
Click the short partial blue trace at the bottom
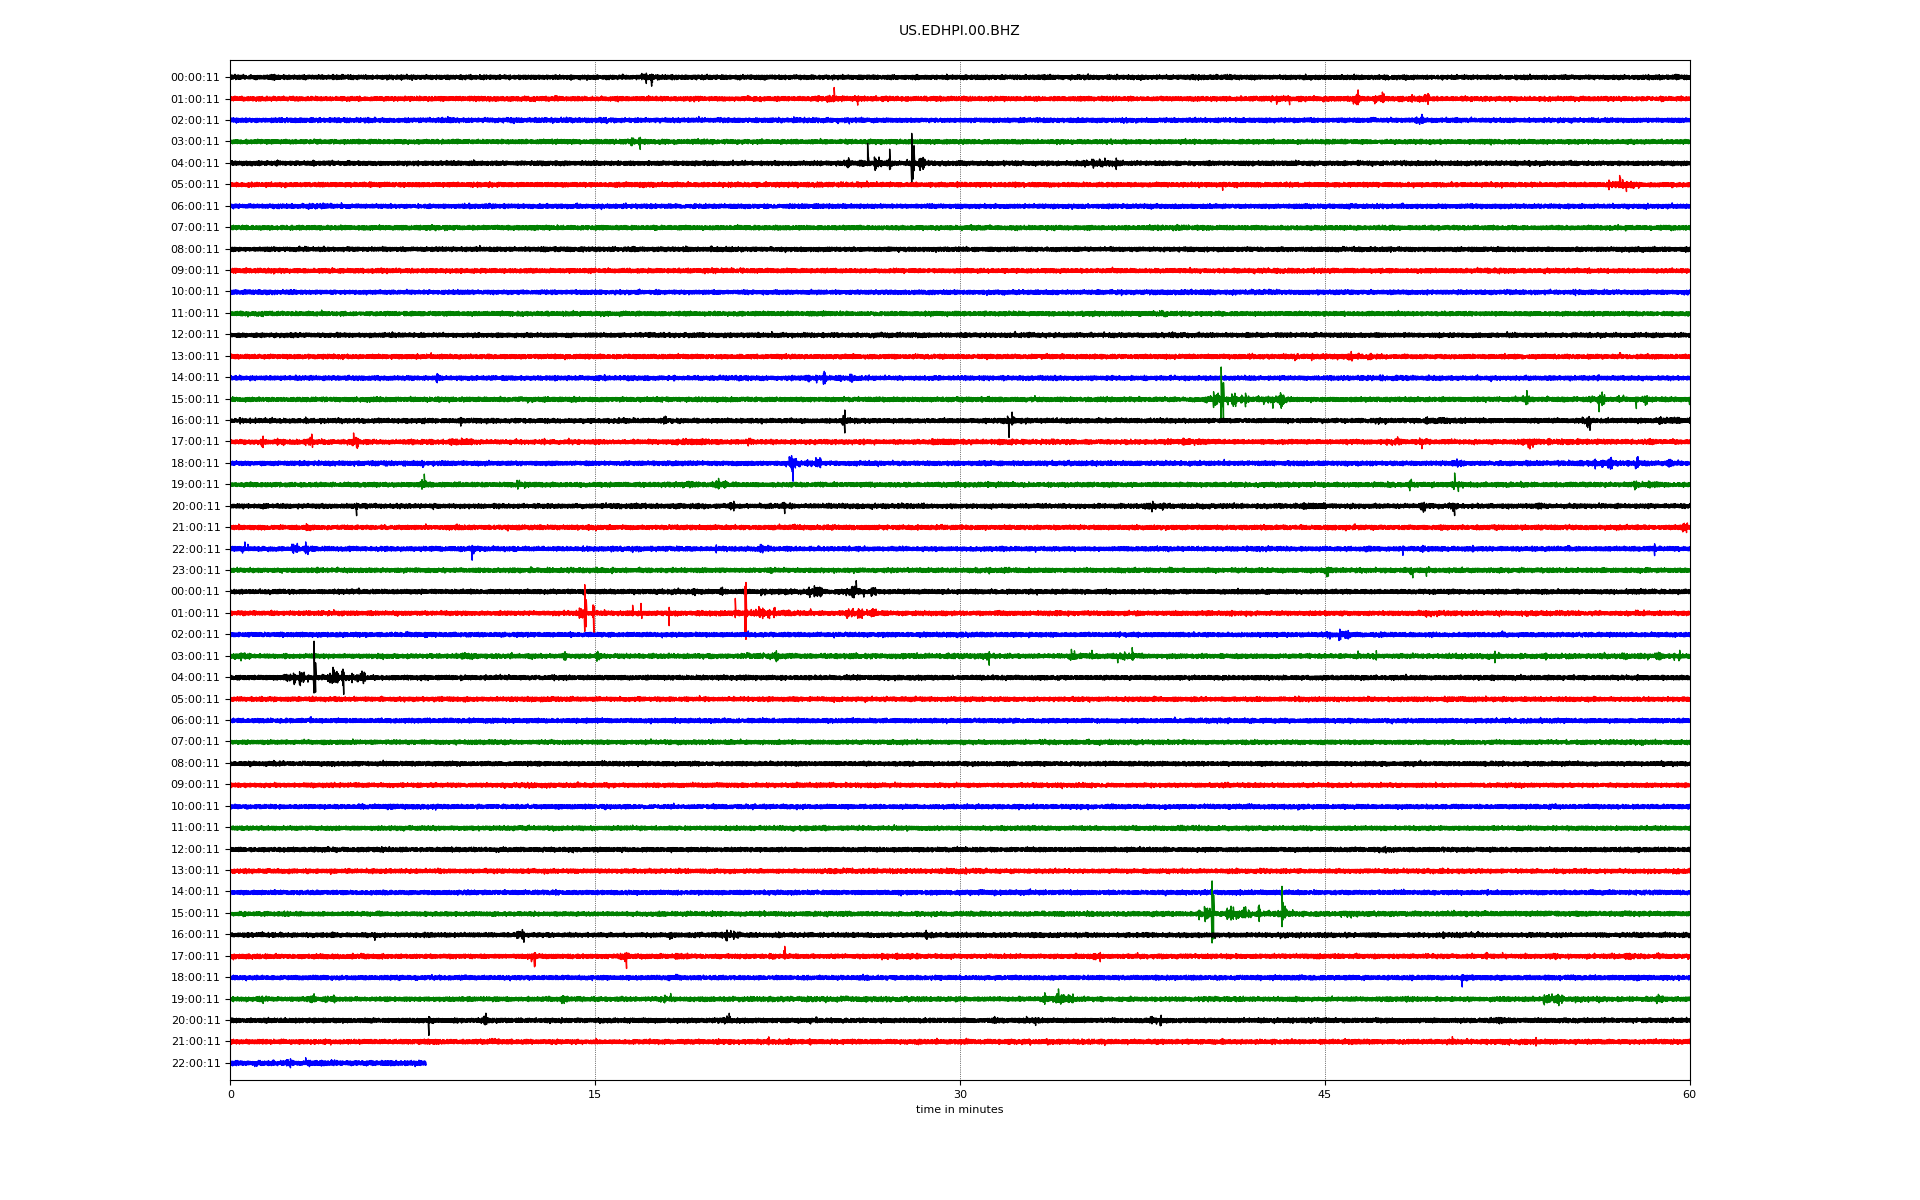click(x=328, y=1063)
